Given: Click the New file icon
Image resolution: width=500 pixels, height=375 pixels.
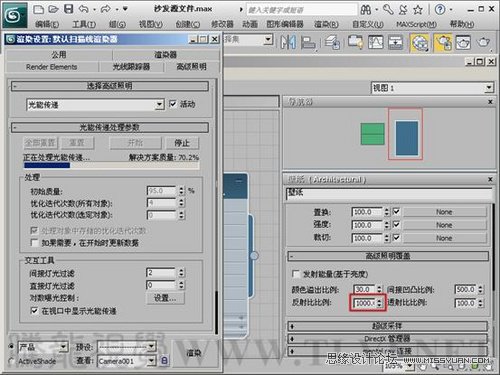Looking at the screenshot, I should 39,9.
